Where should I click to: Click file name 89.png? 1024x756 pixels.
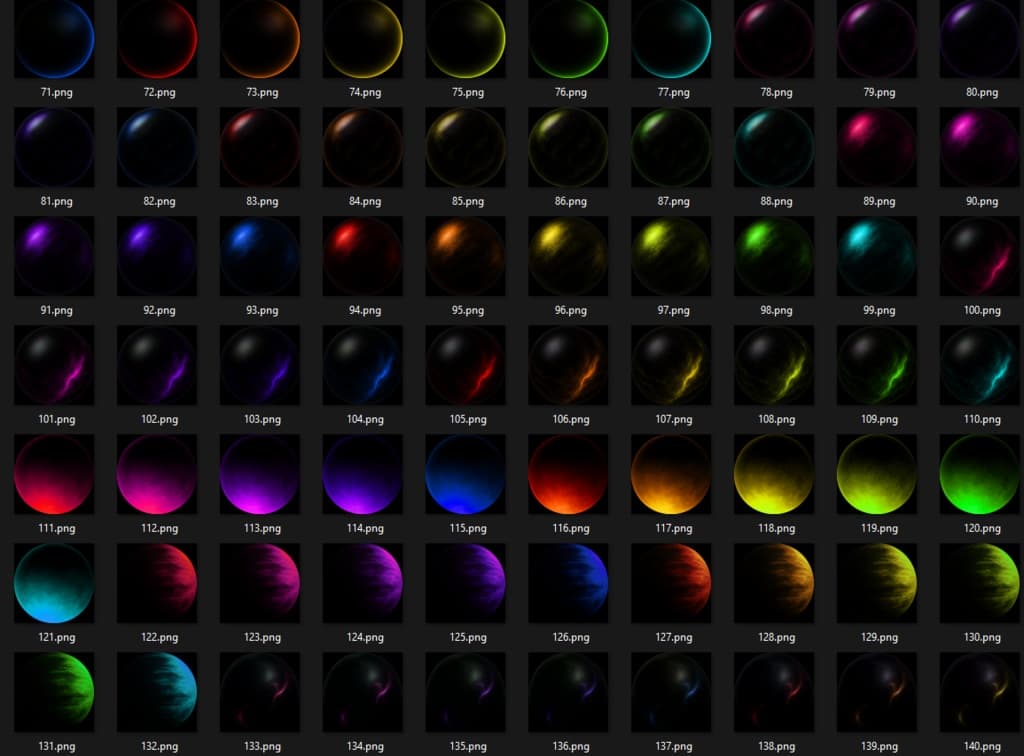pyautogui.click(x=880, y=202)
